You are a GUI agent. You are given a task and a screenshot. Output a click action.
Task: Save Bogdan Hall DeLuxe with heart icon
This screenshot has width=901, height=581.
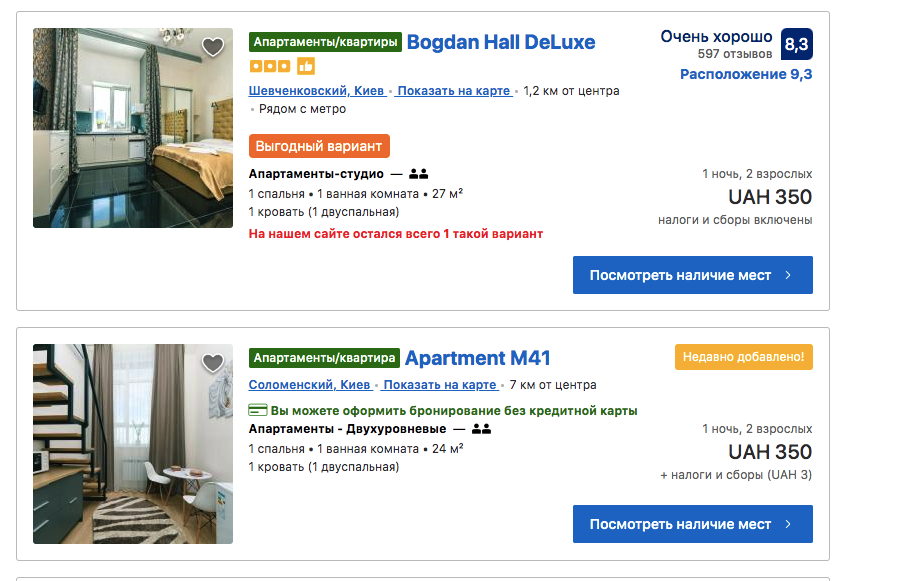[x=212, y=47]
